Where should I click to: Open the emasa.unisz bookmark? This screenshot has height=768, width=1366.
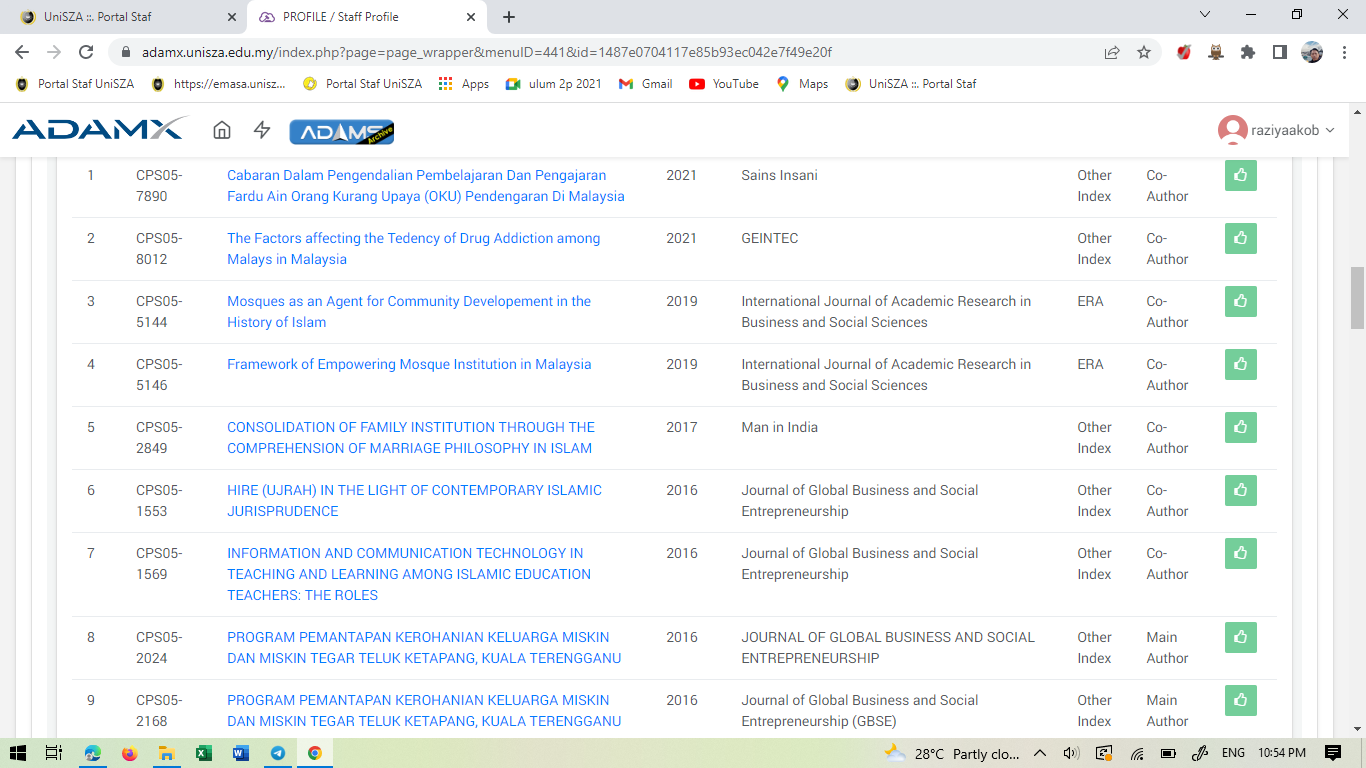(x=218, y=84)
